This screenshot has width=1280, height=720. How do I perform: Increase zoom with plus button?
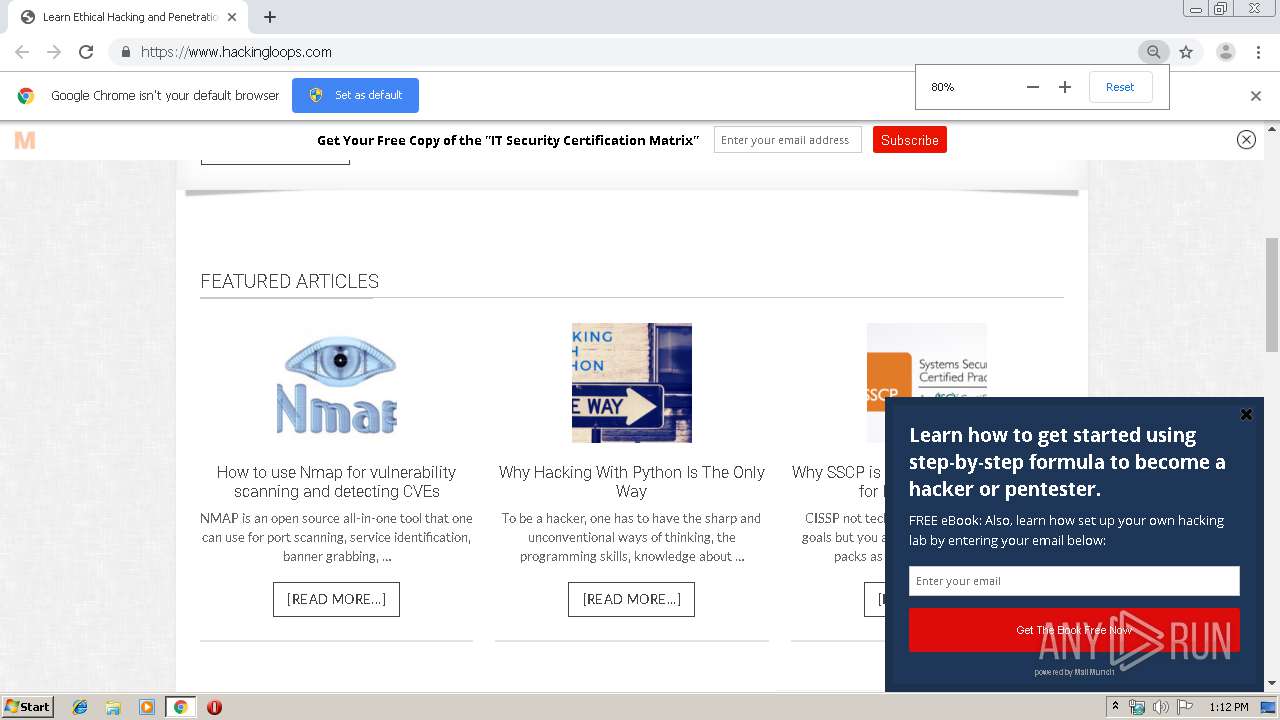point(1065,87)
